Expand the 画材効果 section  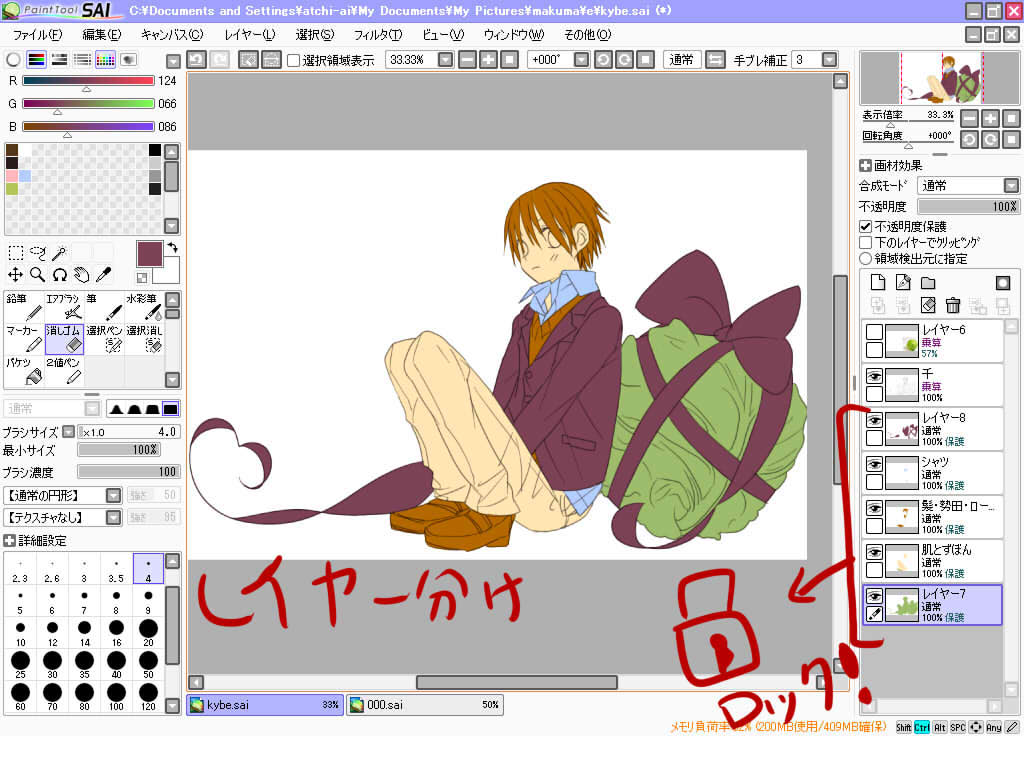(865, 166)
